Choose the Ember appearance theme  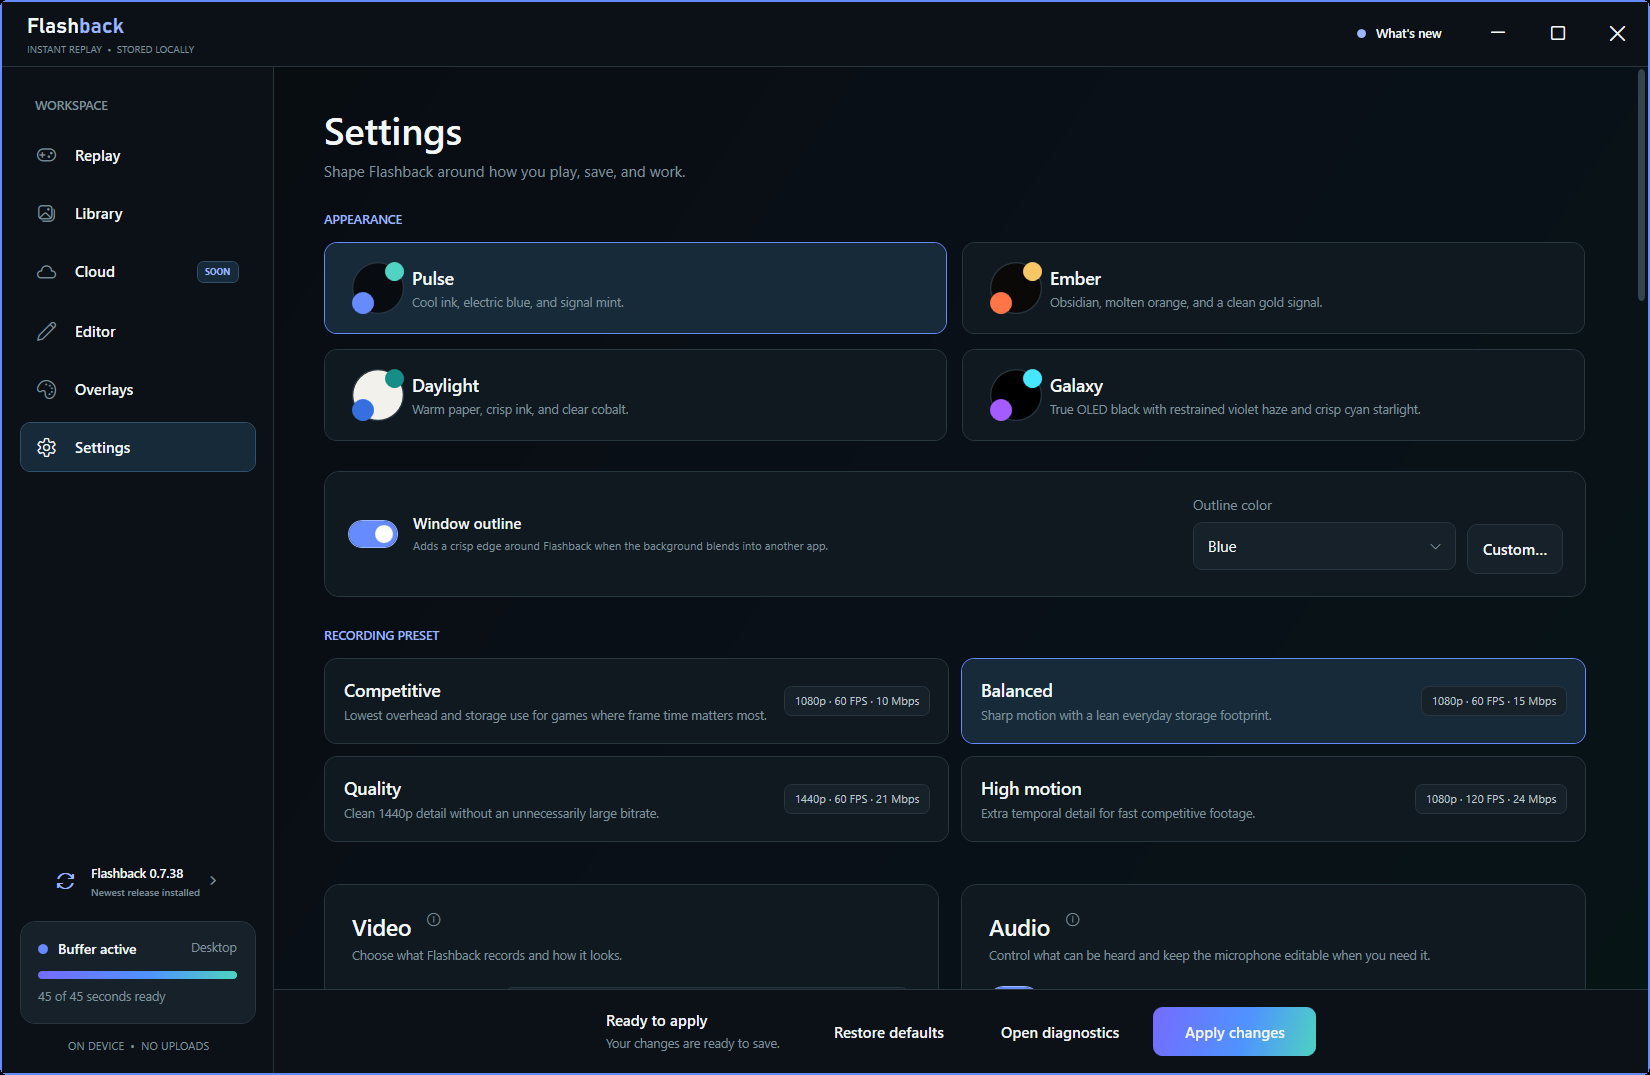(1273, 288)
